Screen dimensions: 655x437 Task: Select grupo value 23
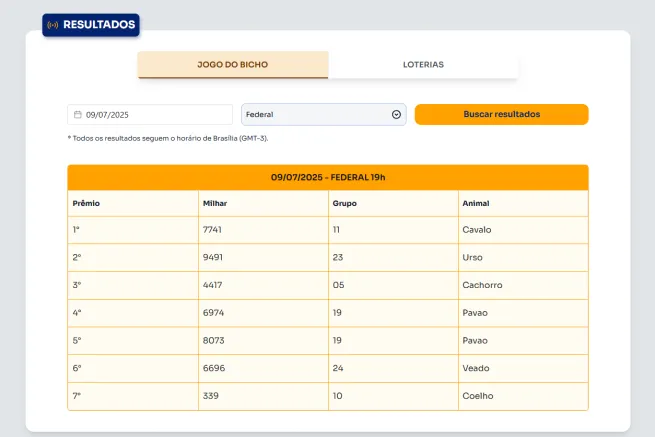point(393,257)
